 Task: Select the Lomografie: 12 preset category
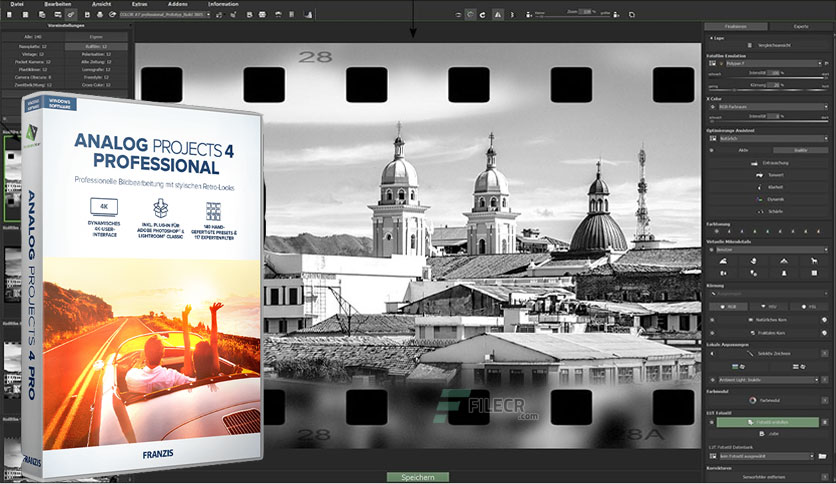[x=97, y=69]
